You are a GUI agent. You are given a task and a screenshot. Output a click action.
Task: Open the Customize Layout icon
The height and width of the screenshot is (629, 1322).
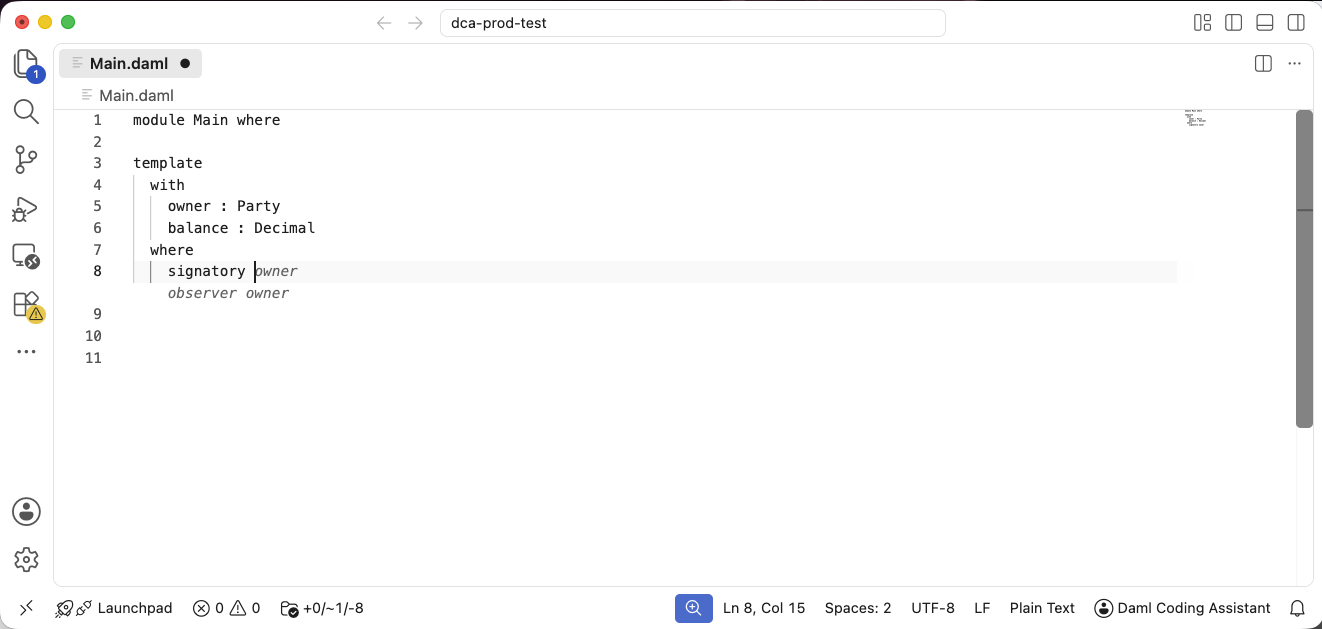tap(1203, 23)
